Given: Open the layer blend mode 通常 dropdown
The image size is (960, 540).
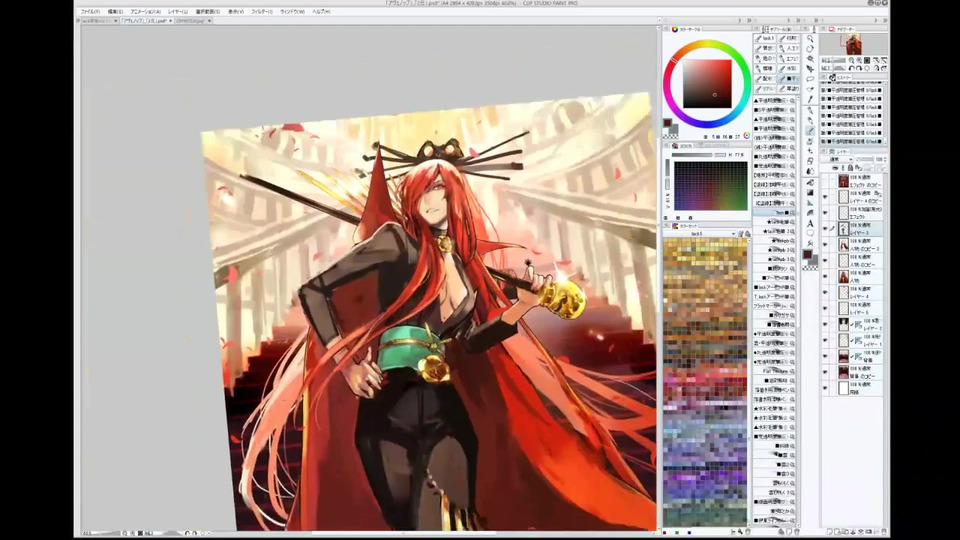Looking at the screenshot, I should click(838, 159).
